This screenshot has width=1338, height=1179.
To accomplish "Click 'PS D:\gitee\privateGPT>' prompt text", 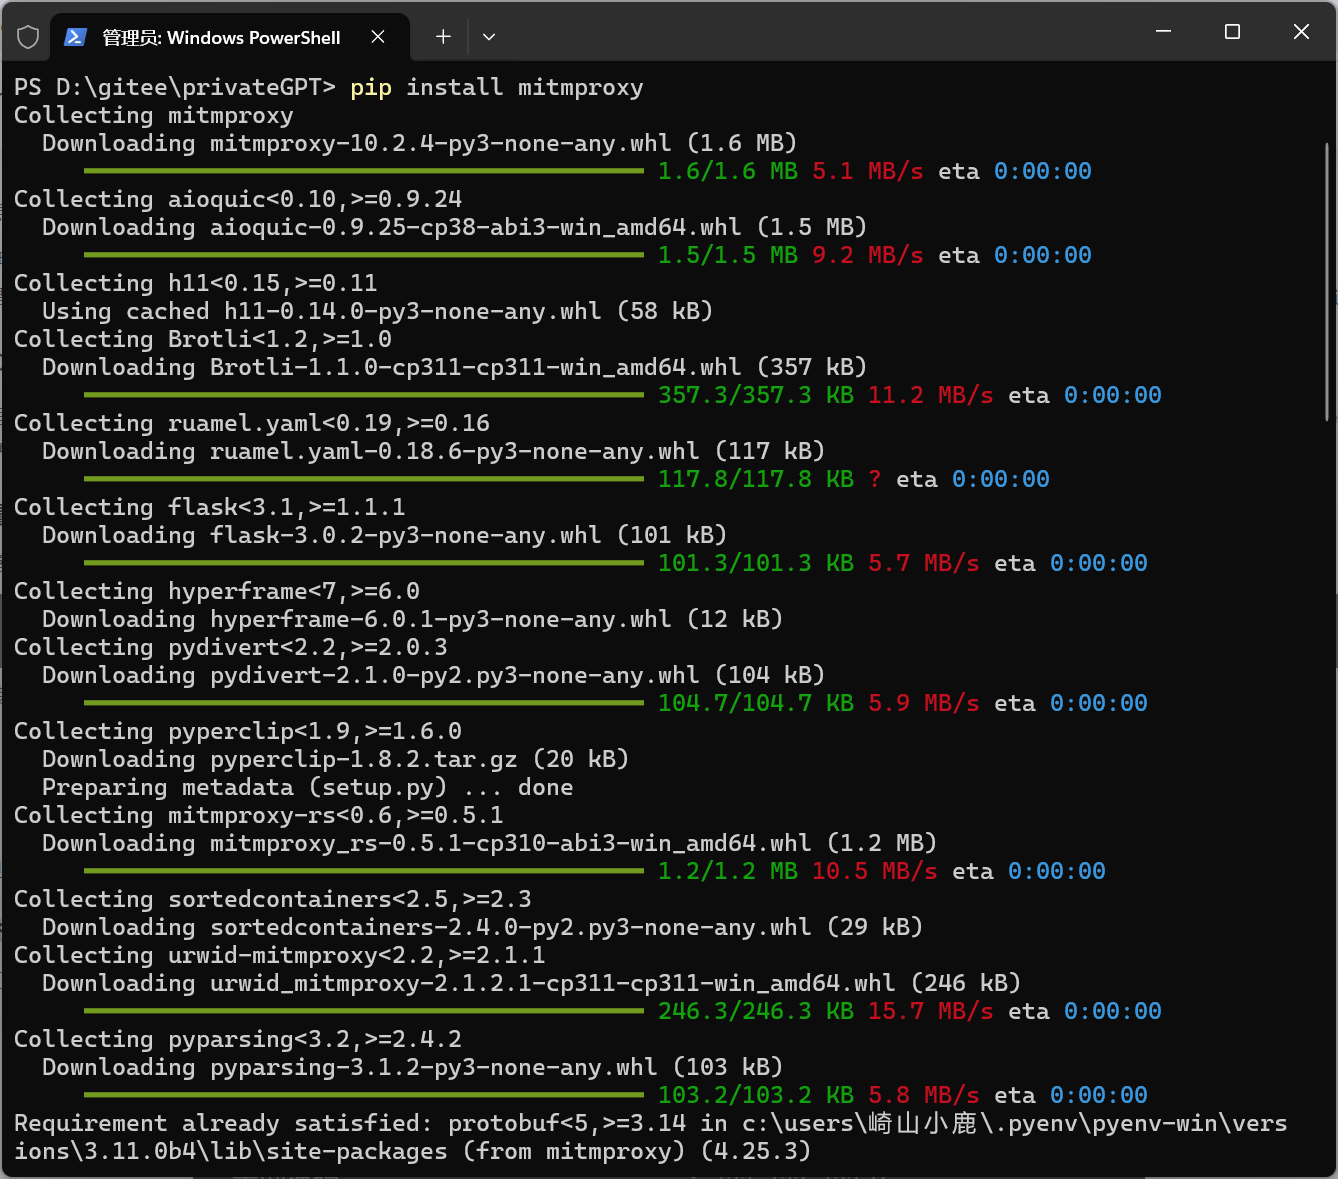I will coord(175,88).
